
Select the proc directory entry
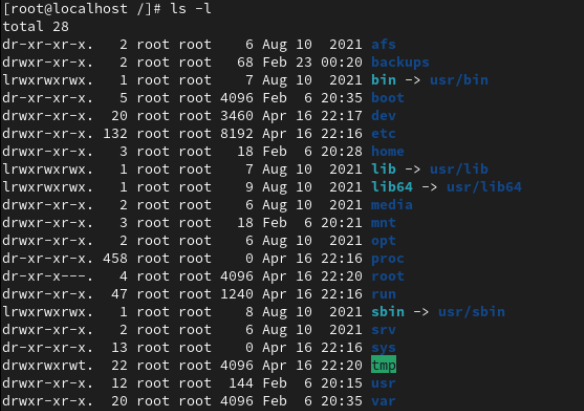pos(387,258)
